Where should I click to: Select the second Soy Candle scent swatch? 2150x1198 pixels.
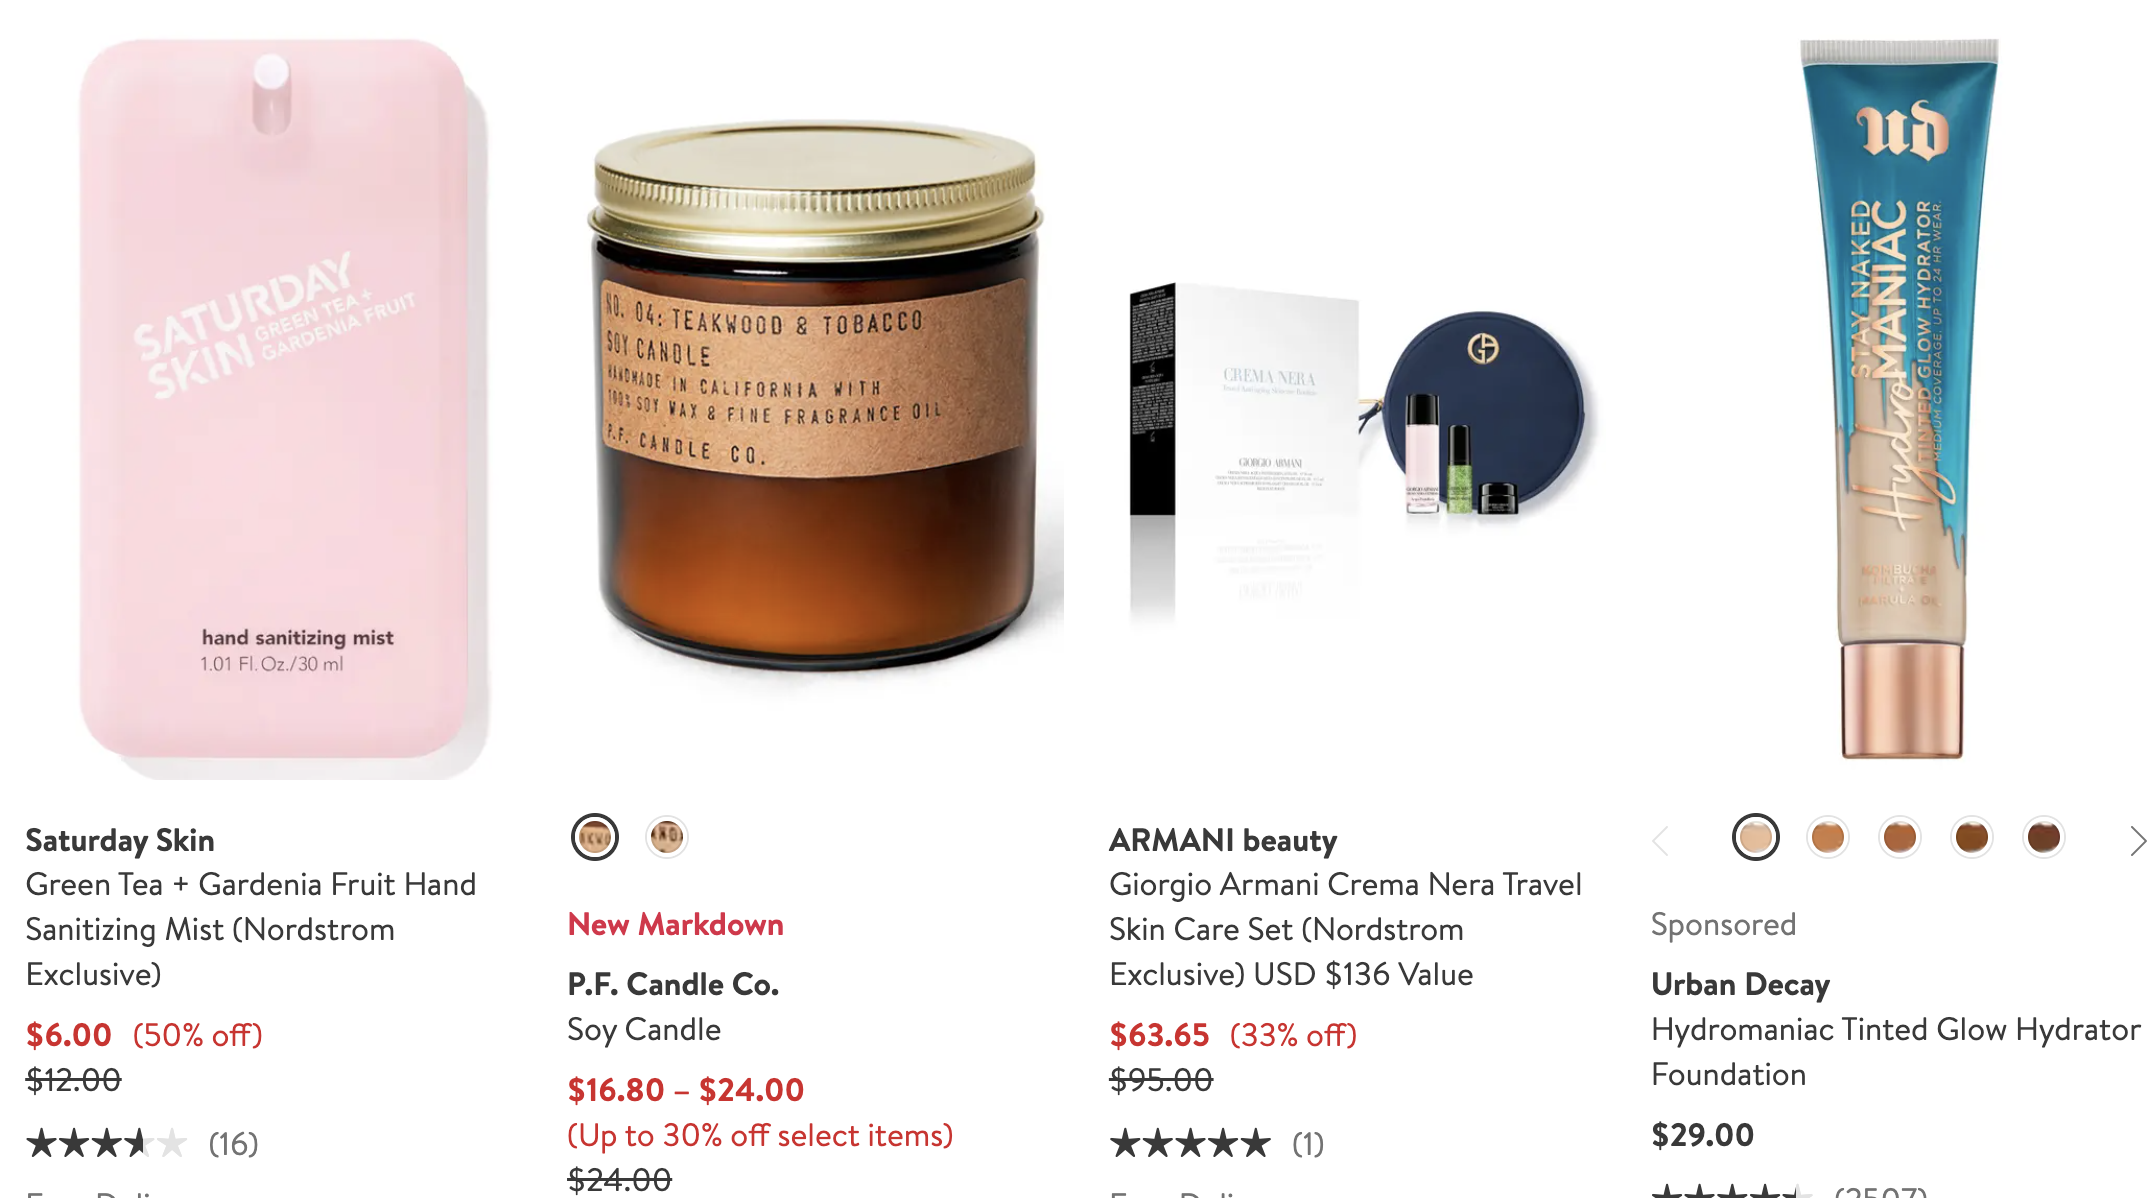[667, 837]
